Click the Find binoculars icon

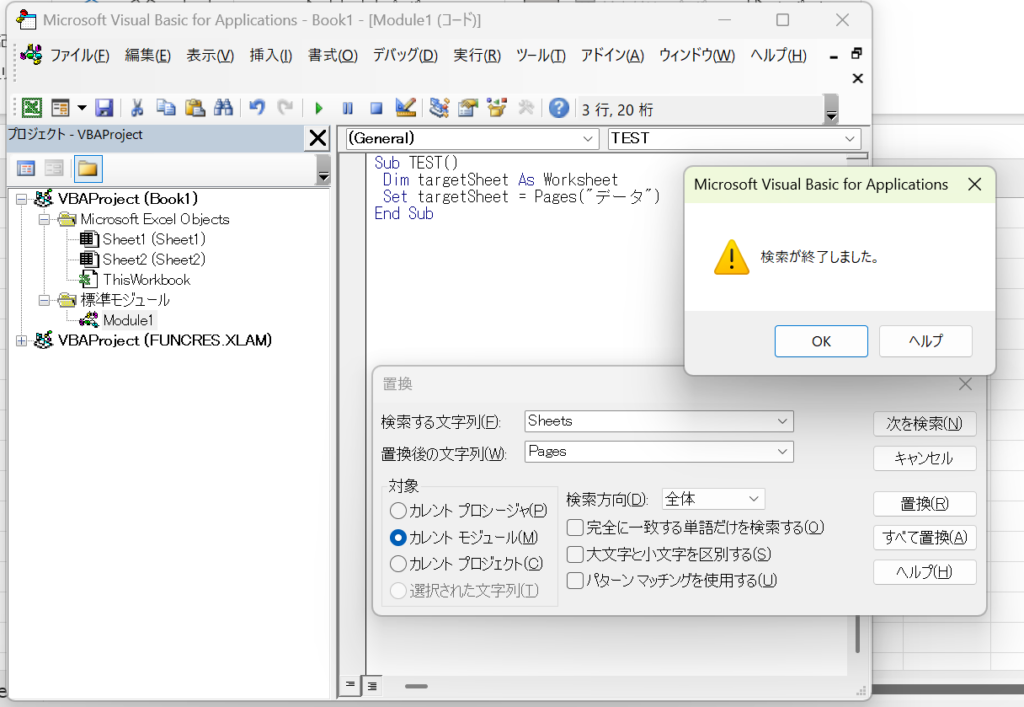pos(223,108)
